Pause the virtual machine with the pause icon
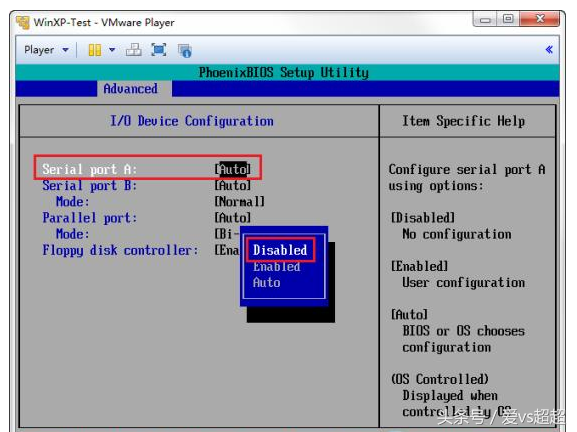The width and height of the screenshot is (577, 432). pyautogui.click(x=95, y=50)
